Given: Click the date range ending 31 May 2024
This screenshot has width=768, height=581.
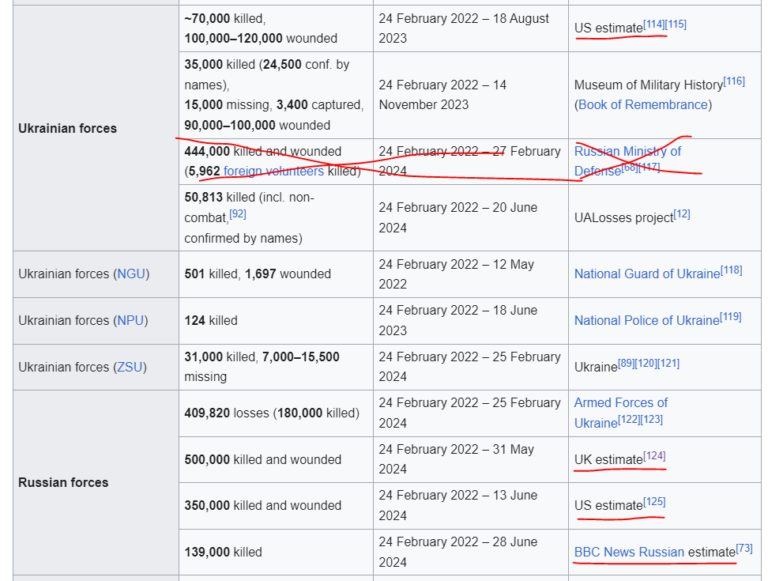Looking at the screenshot, I should point(471,460).
